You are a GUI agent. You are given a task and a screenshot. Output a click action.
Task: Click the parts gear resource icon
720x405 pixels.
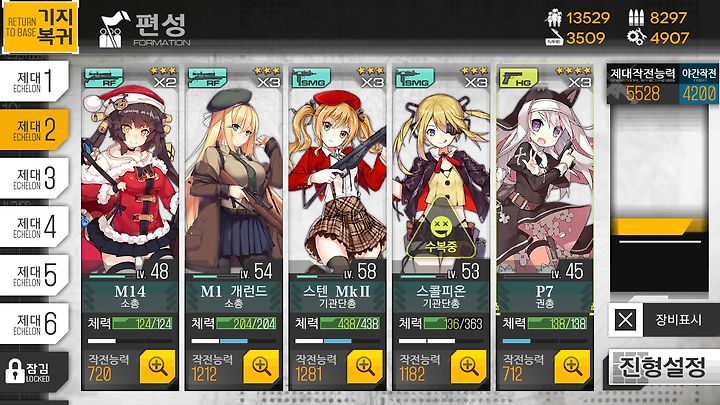click(x=636, y=37)
